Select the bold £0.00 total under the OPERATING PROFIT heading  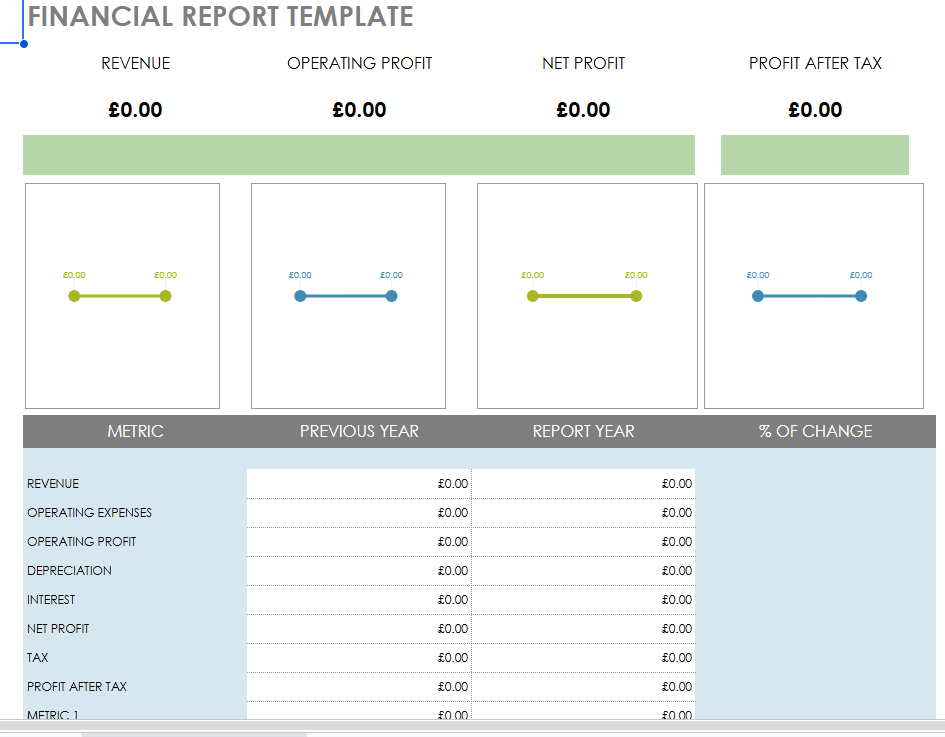[360, 110]
